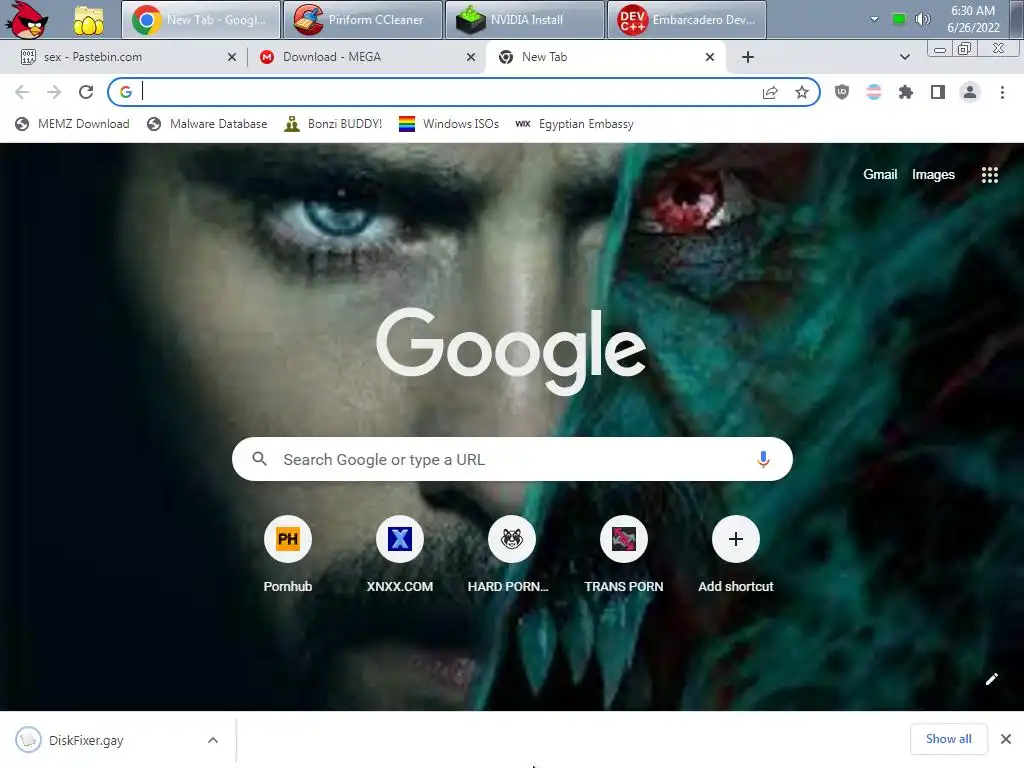This screenshot has width=1024, height=768.
Task: Open the Google apps grid
Action: pos(989,175)
